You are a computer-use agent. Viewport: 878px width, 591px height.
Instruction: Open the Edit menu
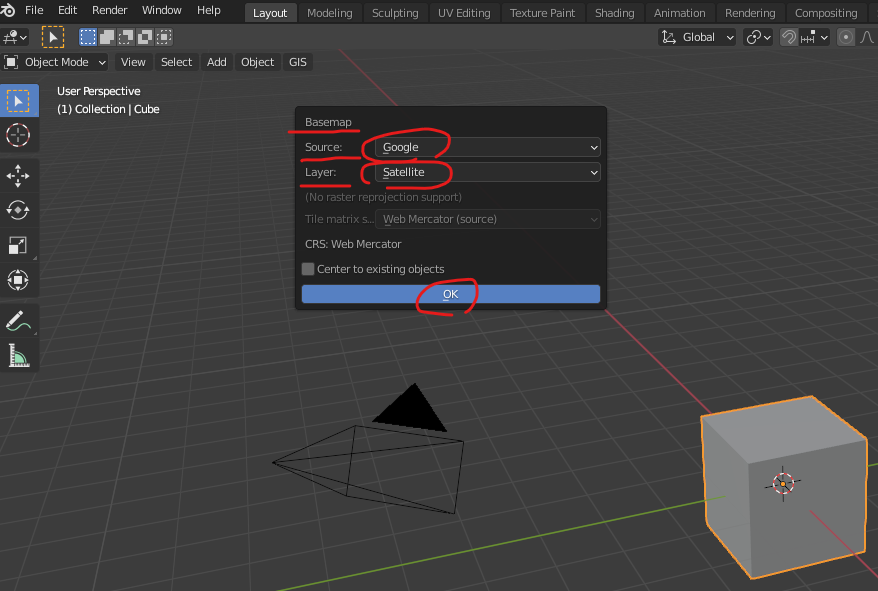coord(68,10)
